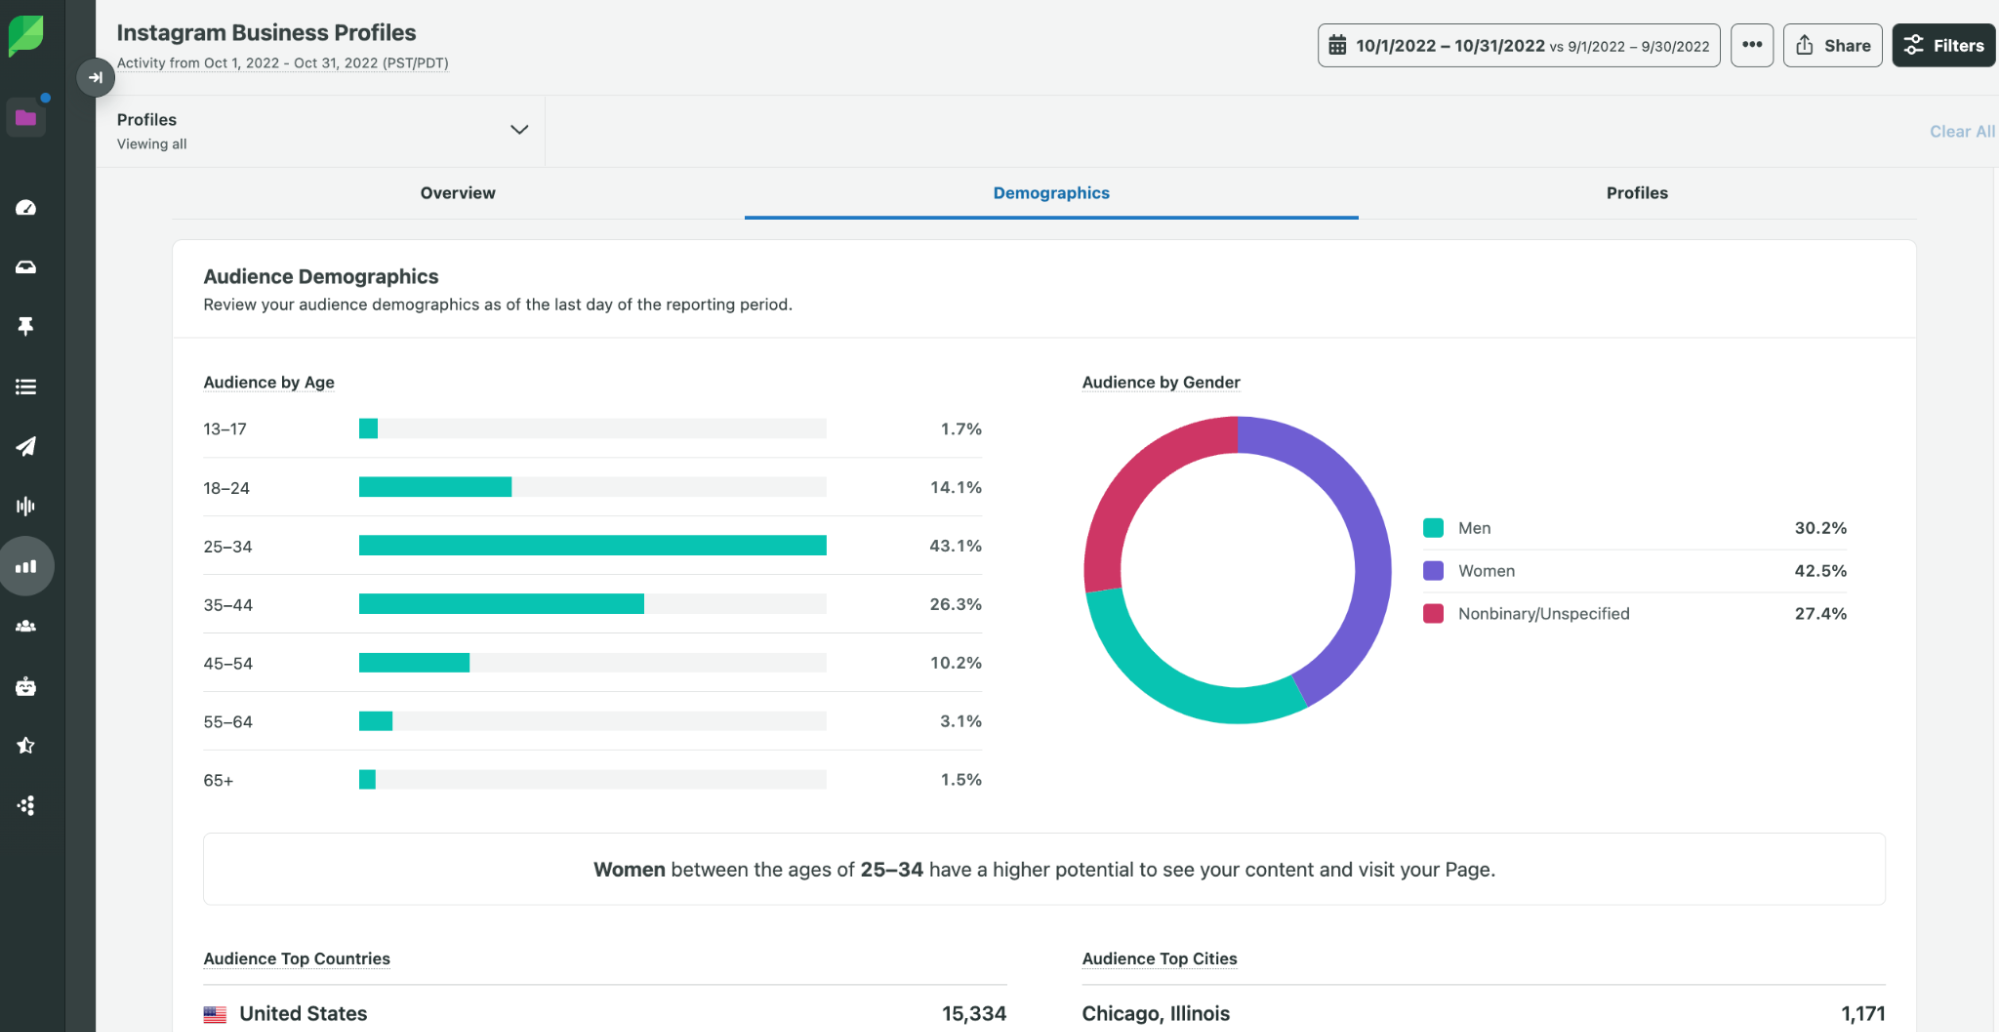Open the listening waveform icon
The image size is (1999, 1032).
(x=26, y=506)
